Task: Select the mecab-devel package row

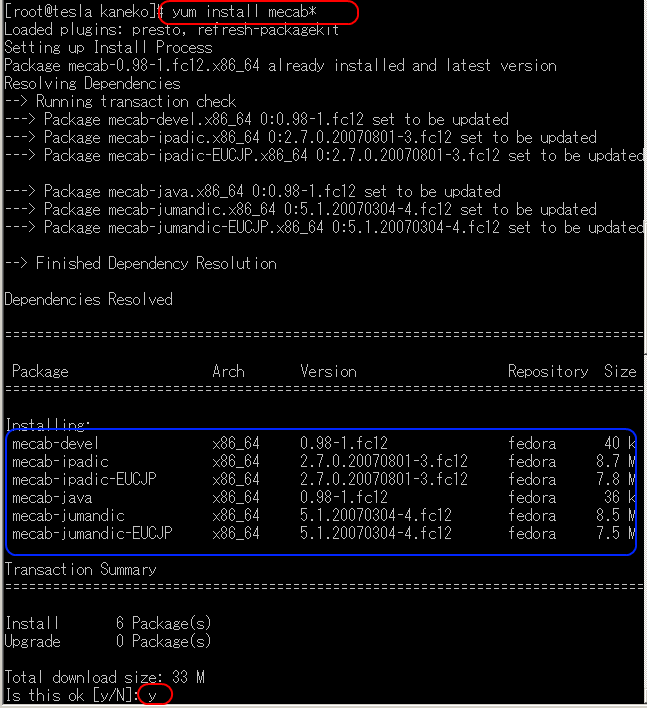Action: click(323, 443)
